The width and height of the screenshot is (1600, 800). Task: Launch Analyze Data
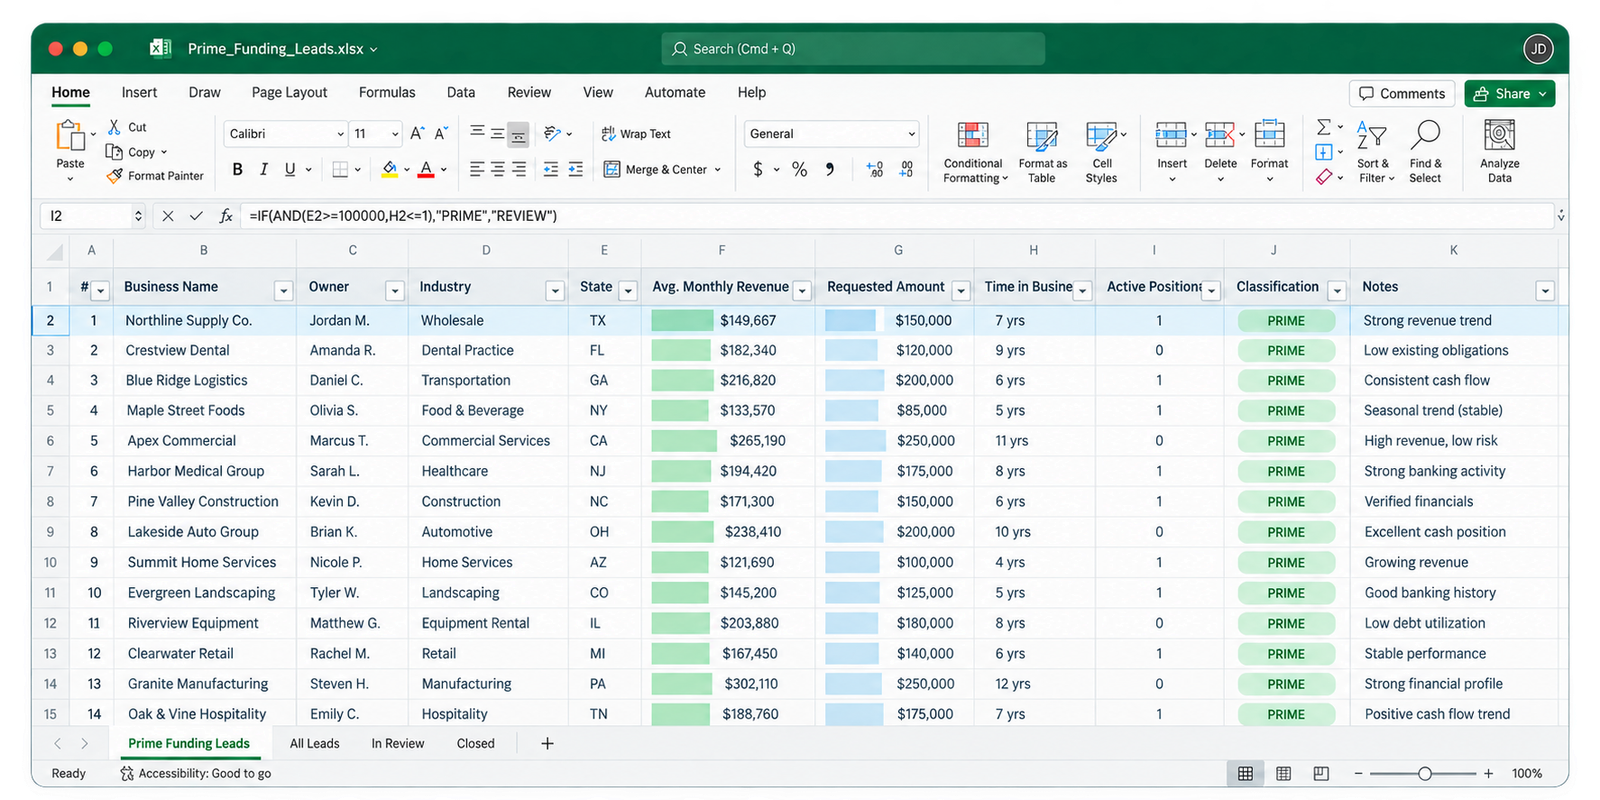pos(1499,152)
